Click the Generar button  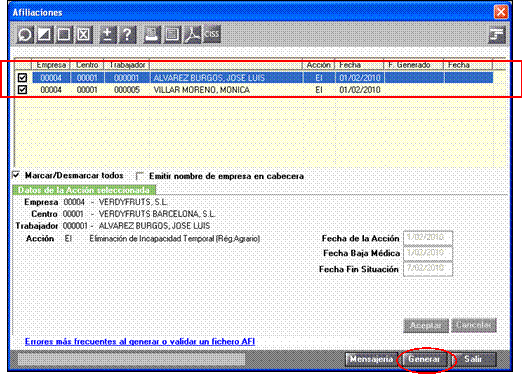pos(424,359)
